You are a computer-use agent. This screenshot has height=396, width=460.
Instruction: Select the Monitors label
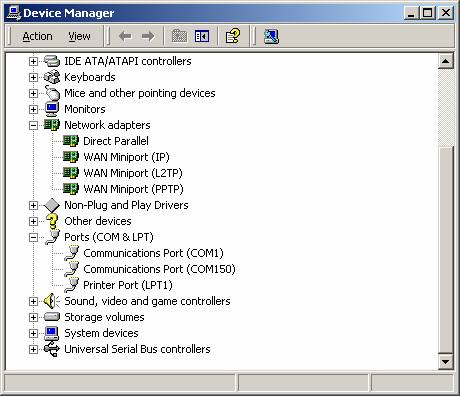tap(85, 109)
